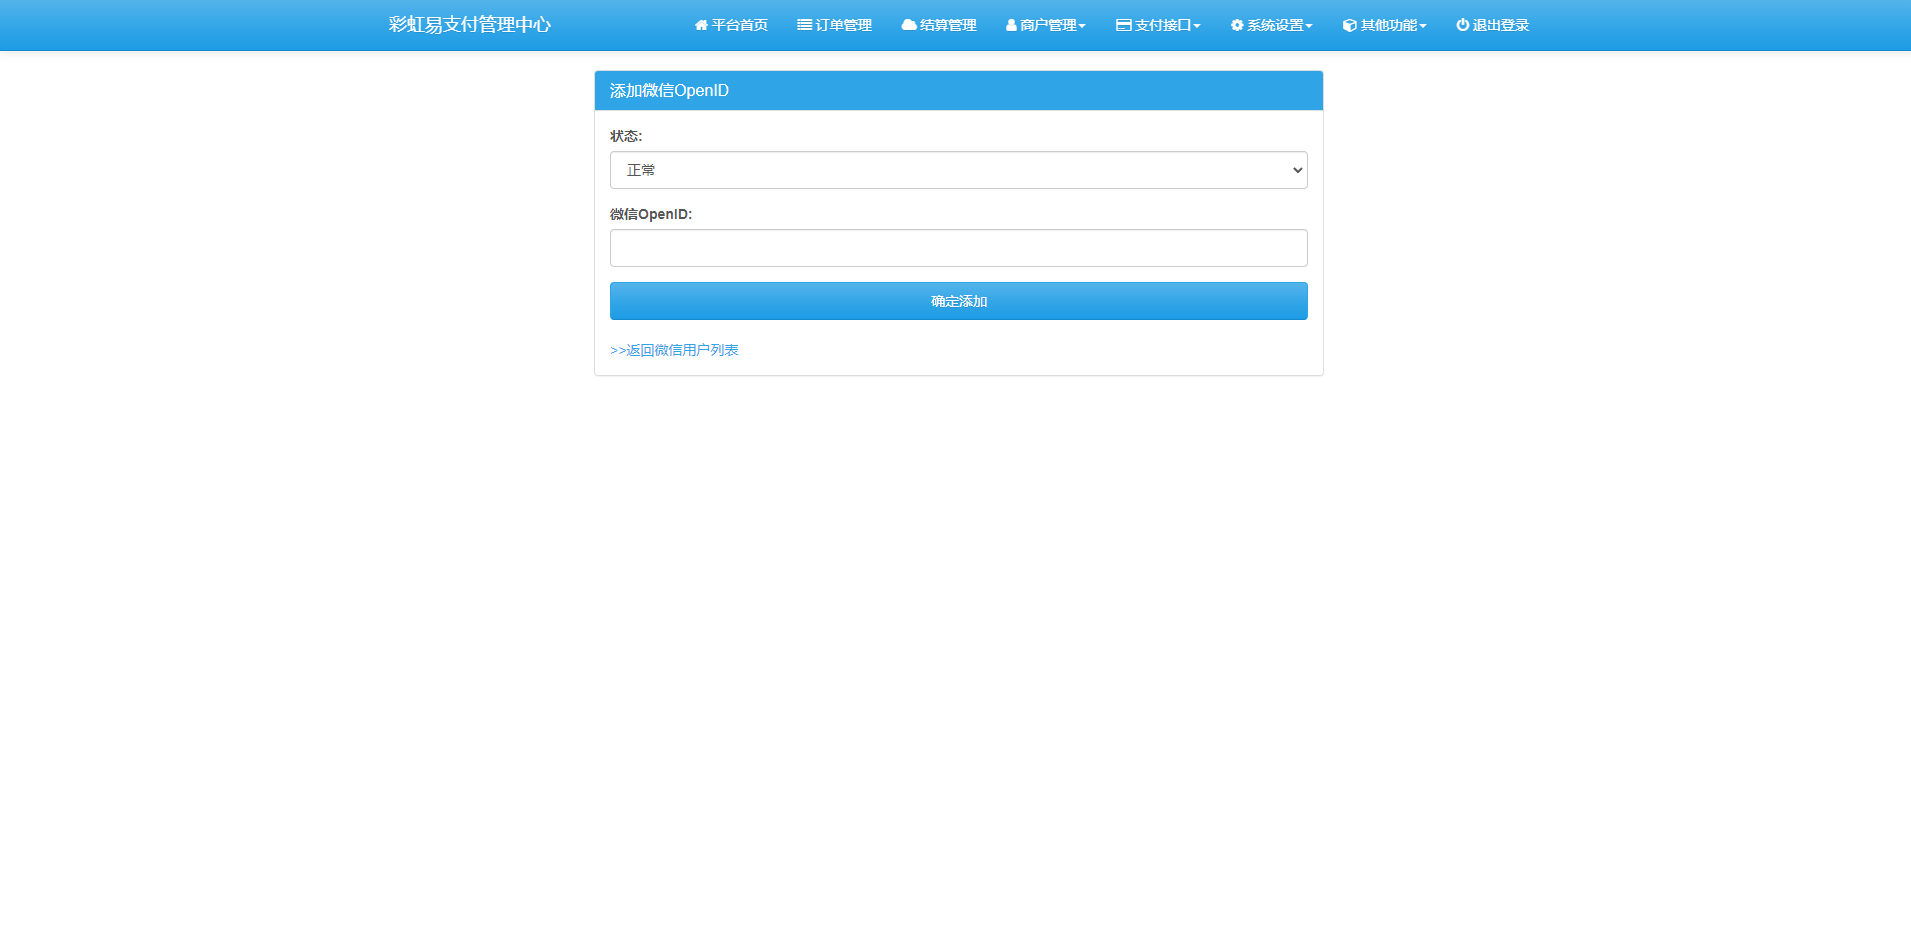Screen dimensions: 1911x934
Task: Click the credit card icon beside 支付接口
Action: pos(1124,25)
